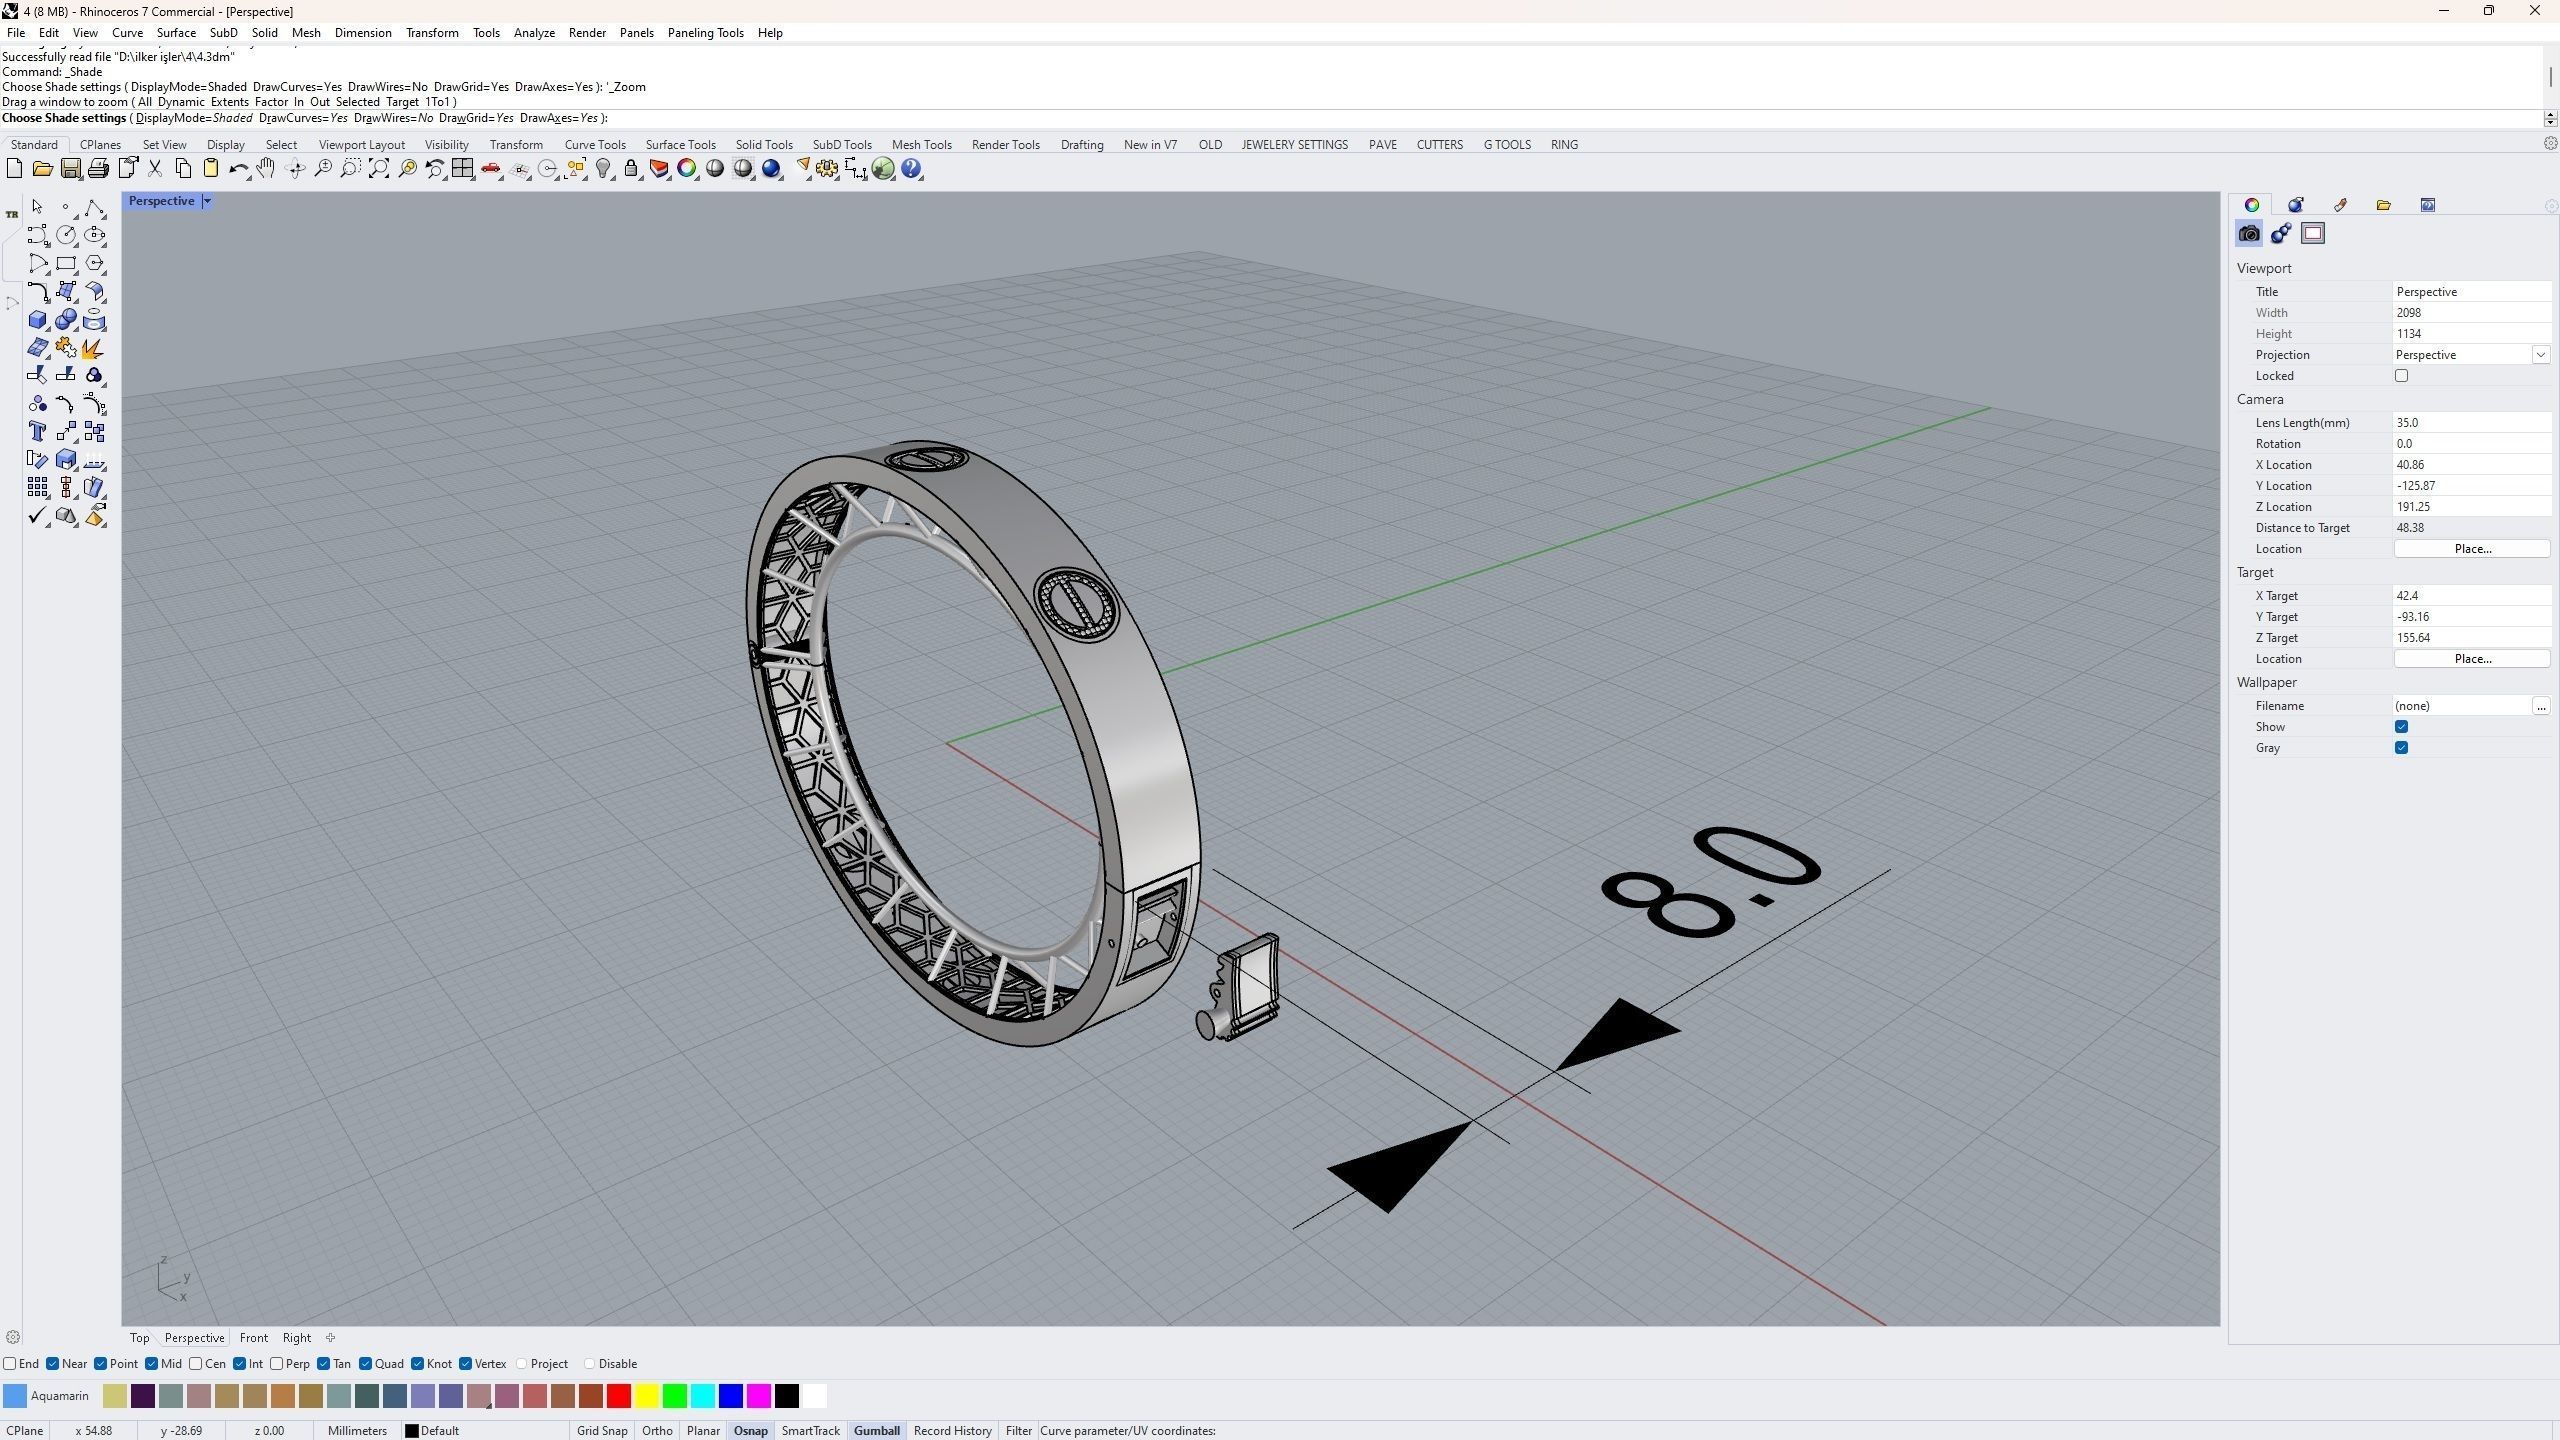Switch to the Curve Tools toolbar tab
The width and height of the screenshot is (2560, 1440).
(x=595, y=145)
